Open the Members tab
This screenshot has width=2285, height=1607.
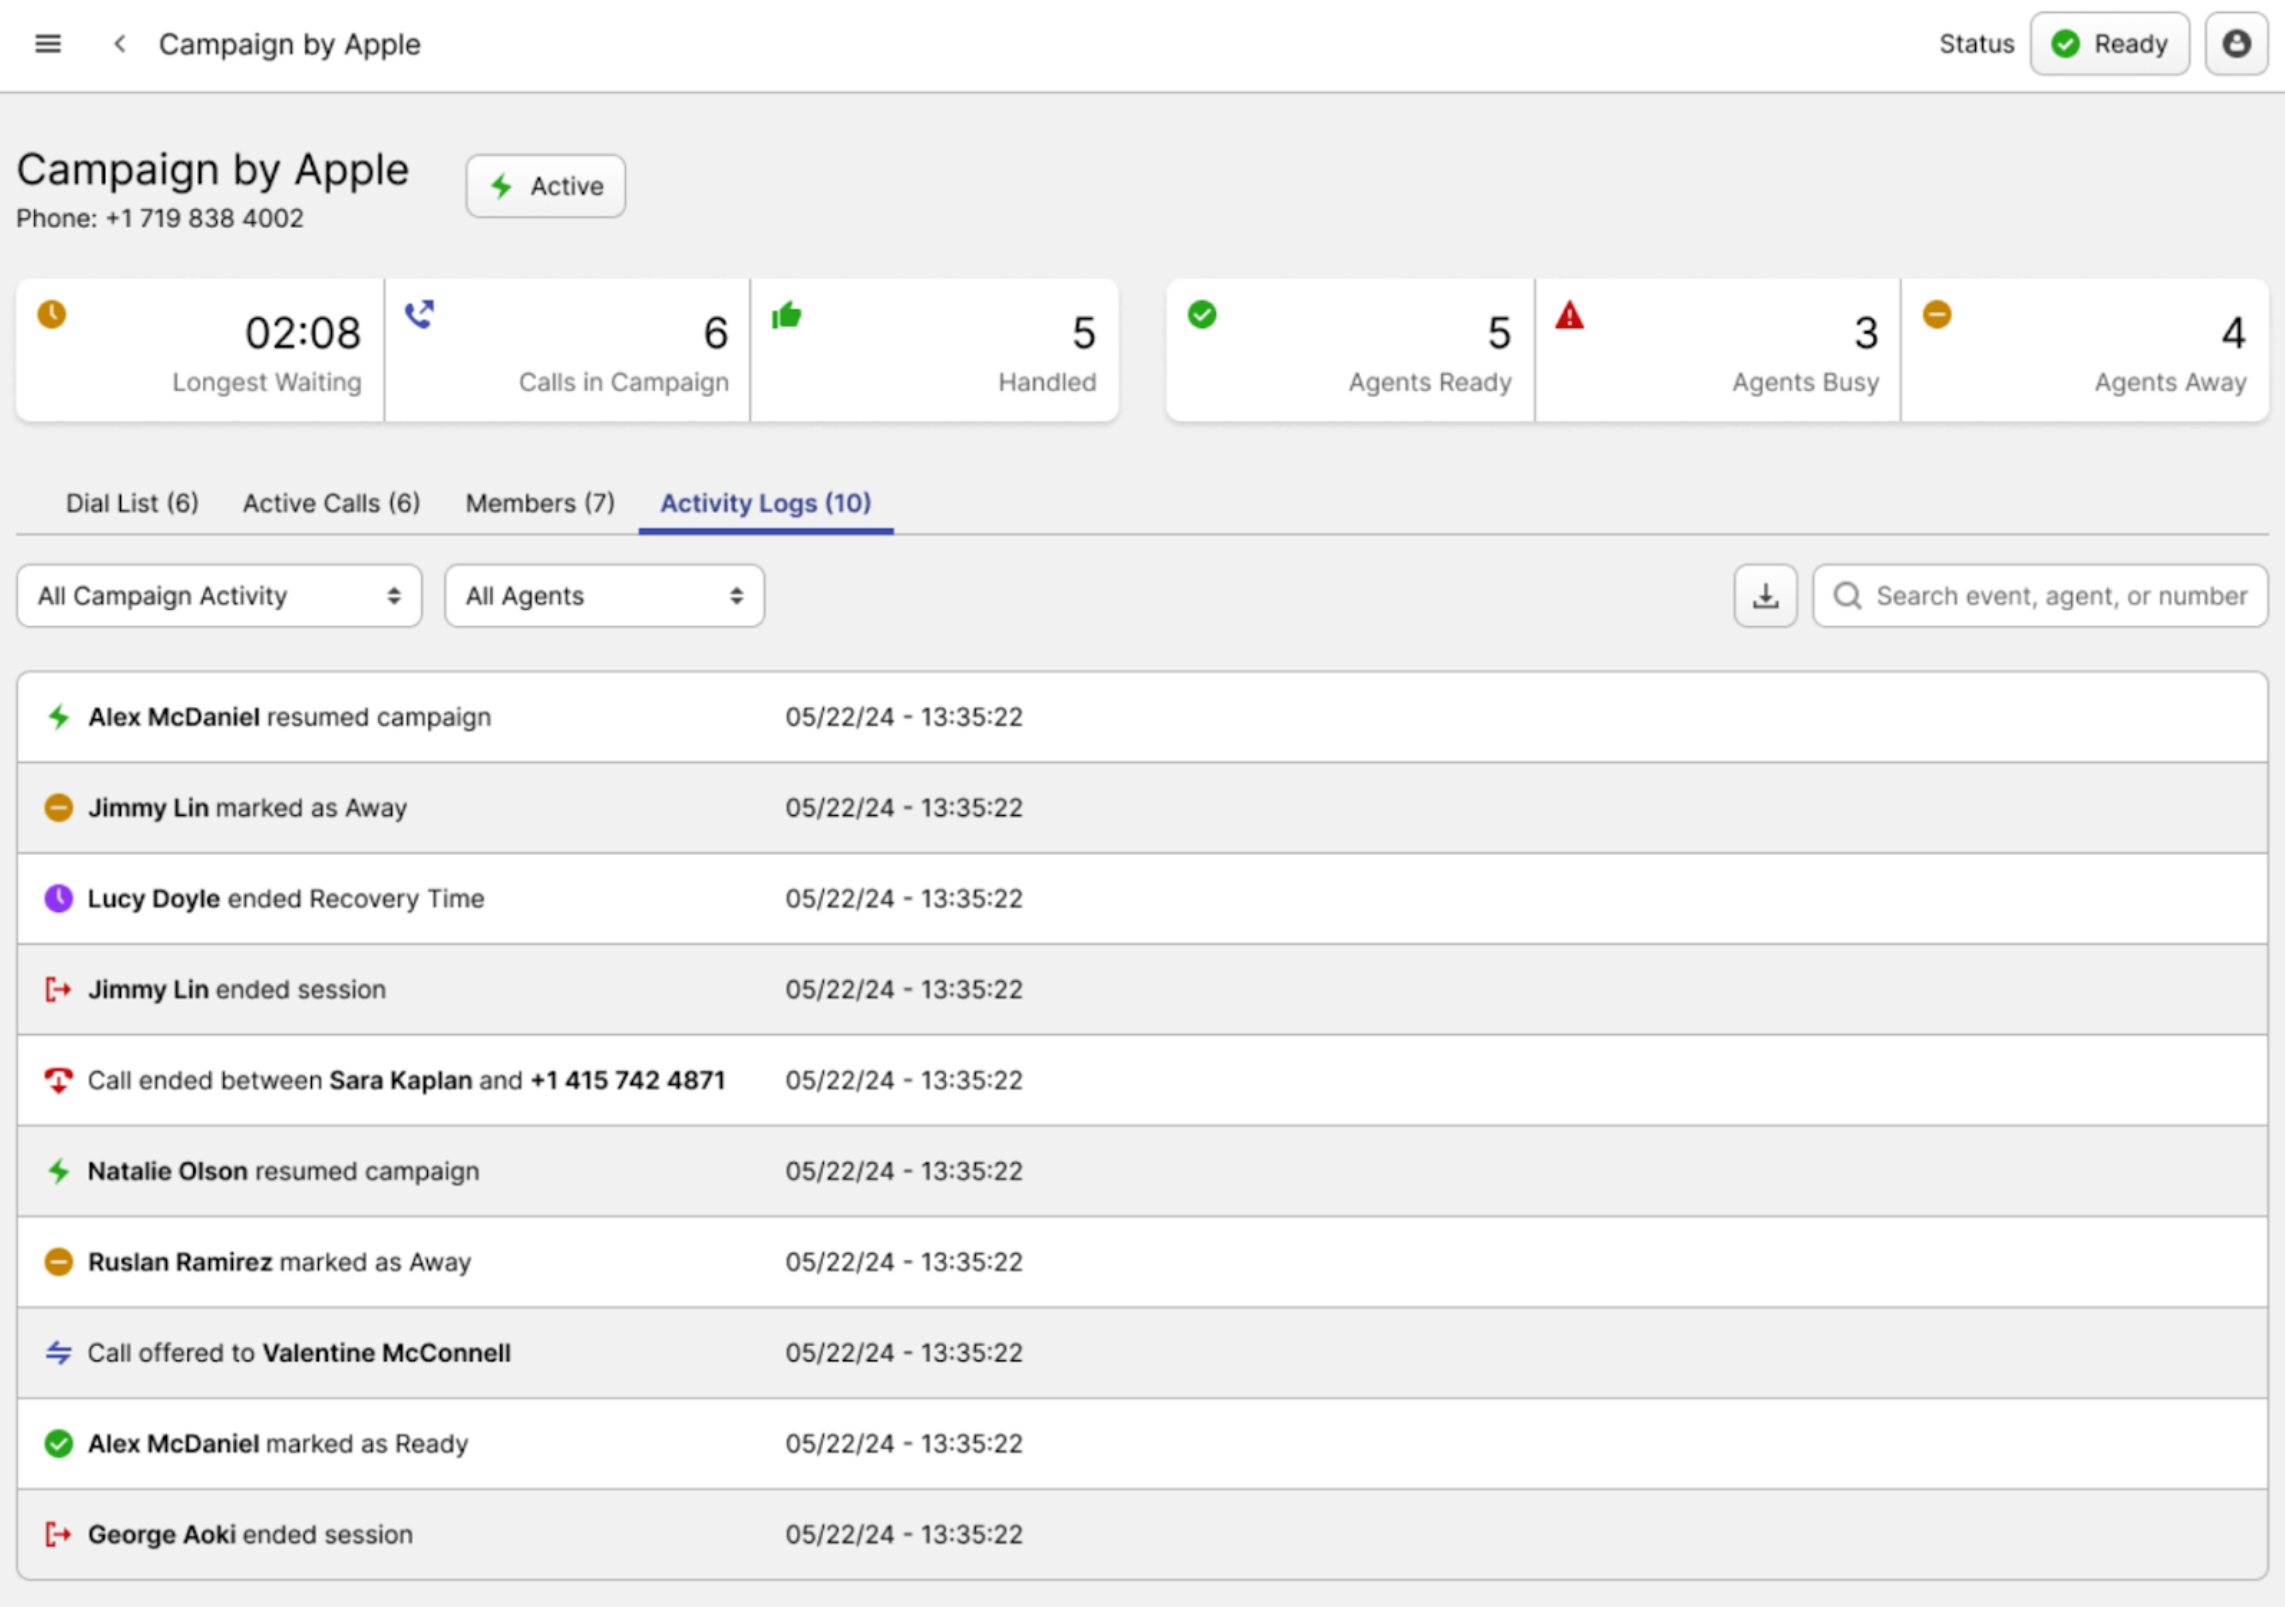pos(540,503)
